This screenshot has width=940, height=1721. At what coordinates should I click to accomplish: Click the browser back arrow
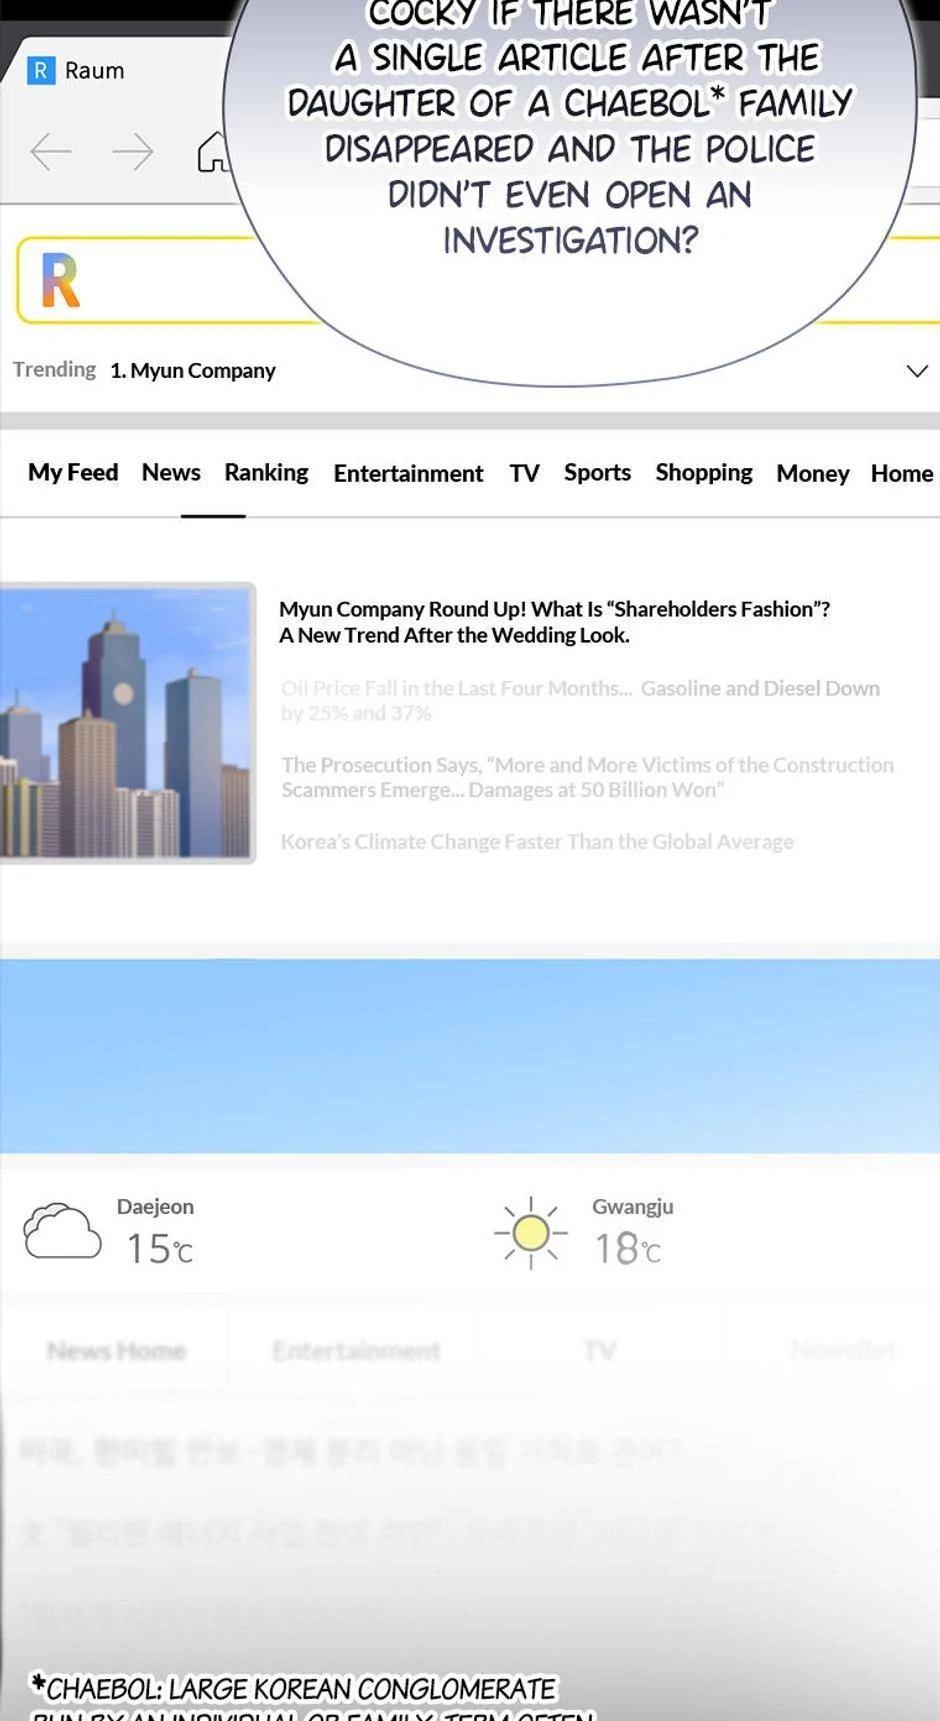click(x=51, y=152)
